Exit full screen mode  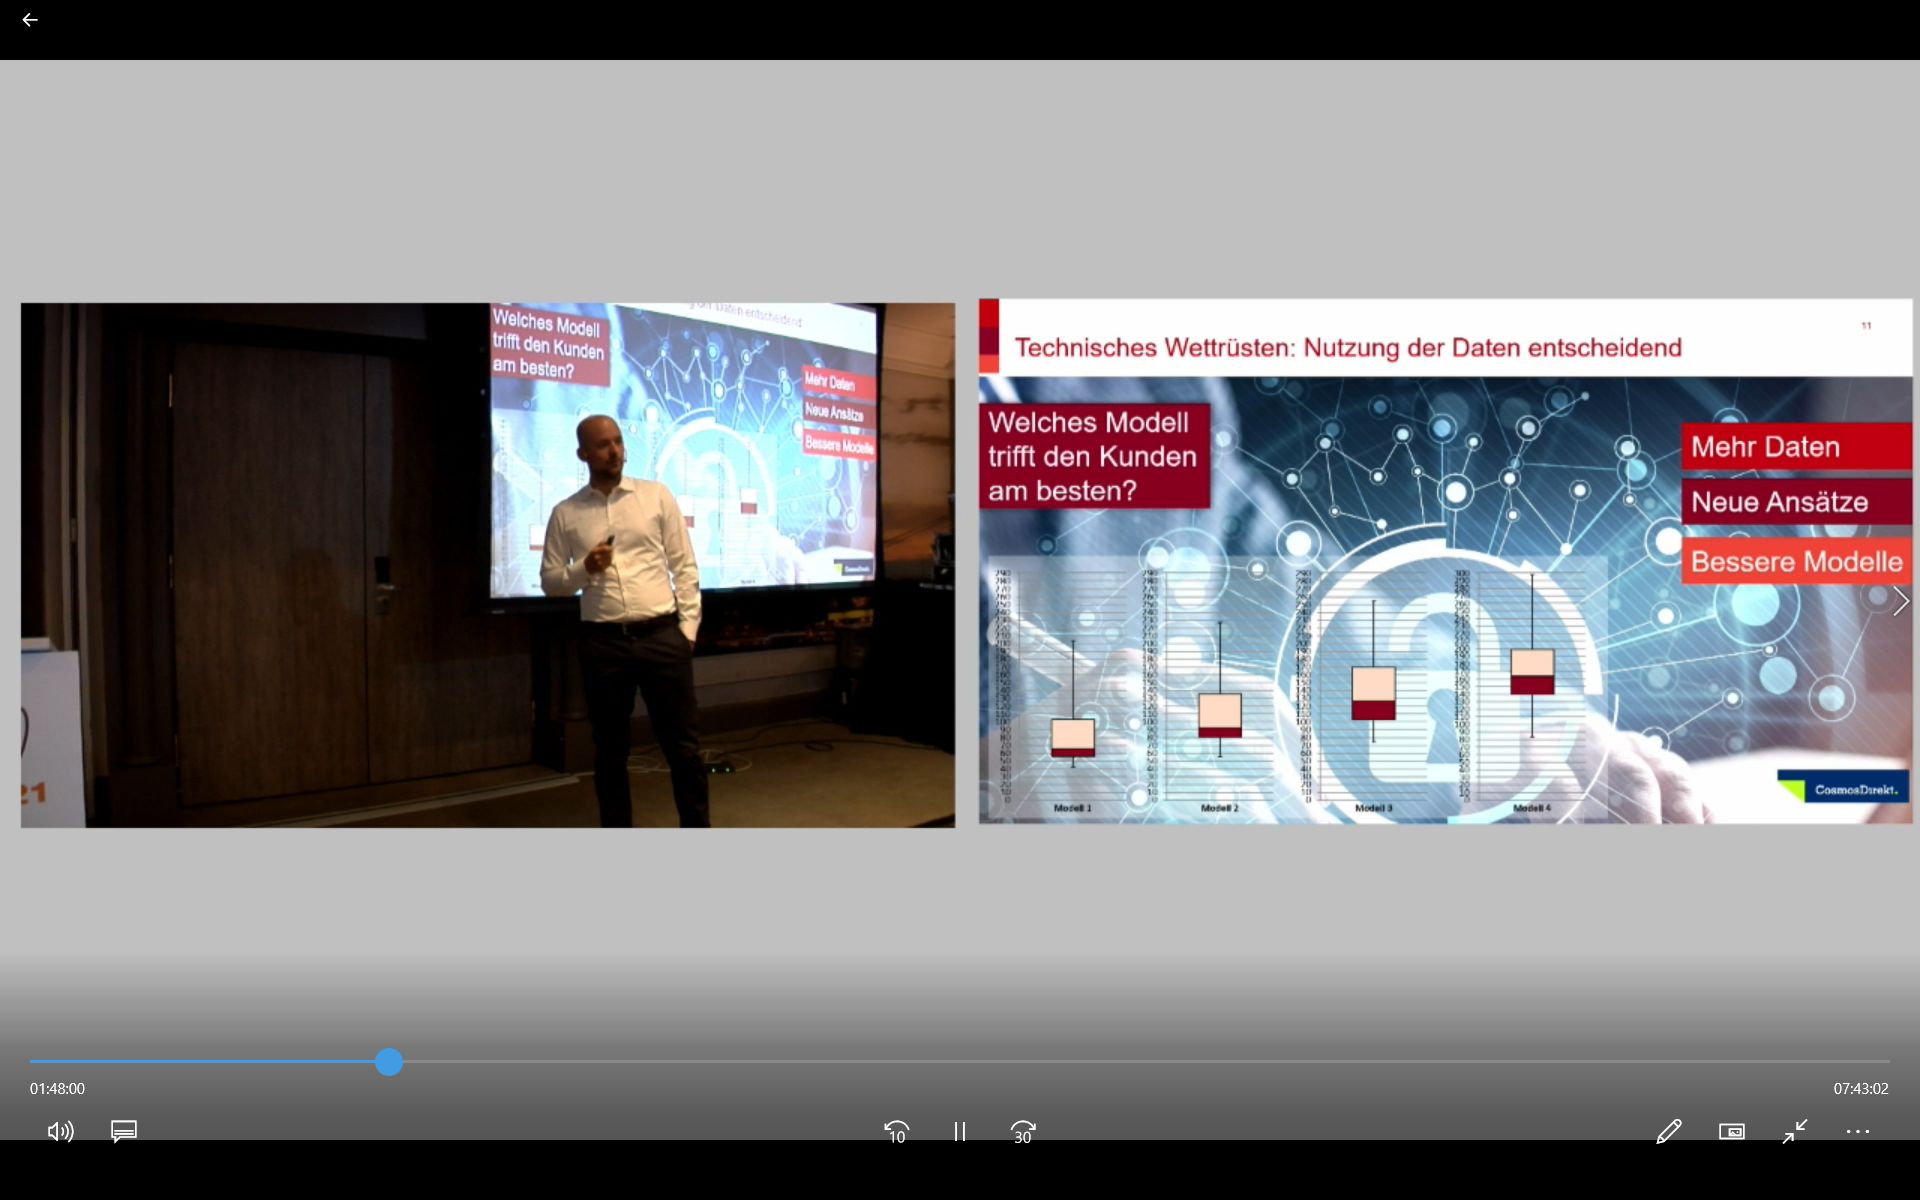(x=1794, y=1131)
